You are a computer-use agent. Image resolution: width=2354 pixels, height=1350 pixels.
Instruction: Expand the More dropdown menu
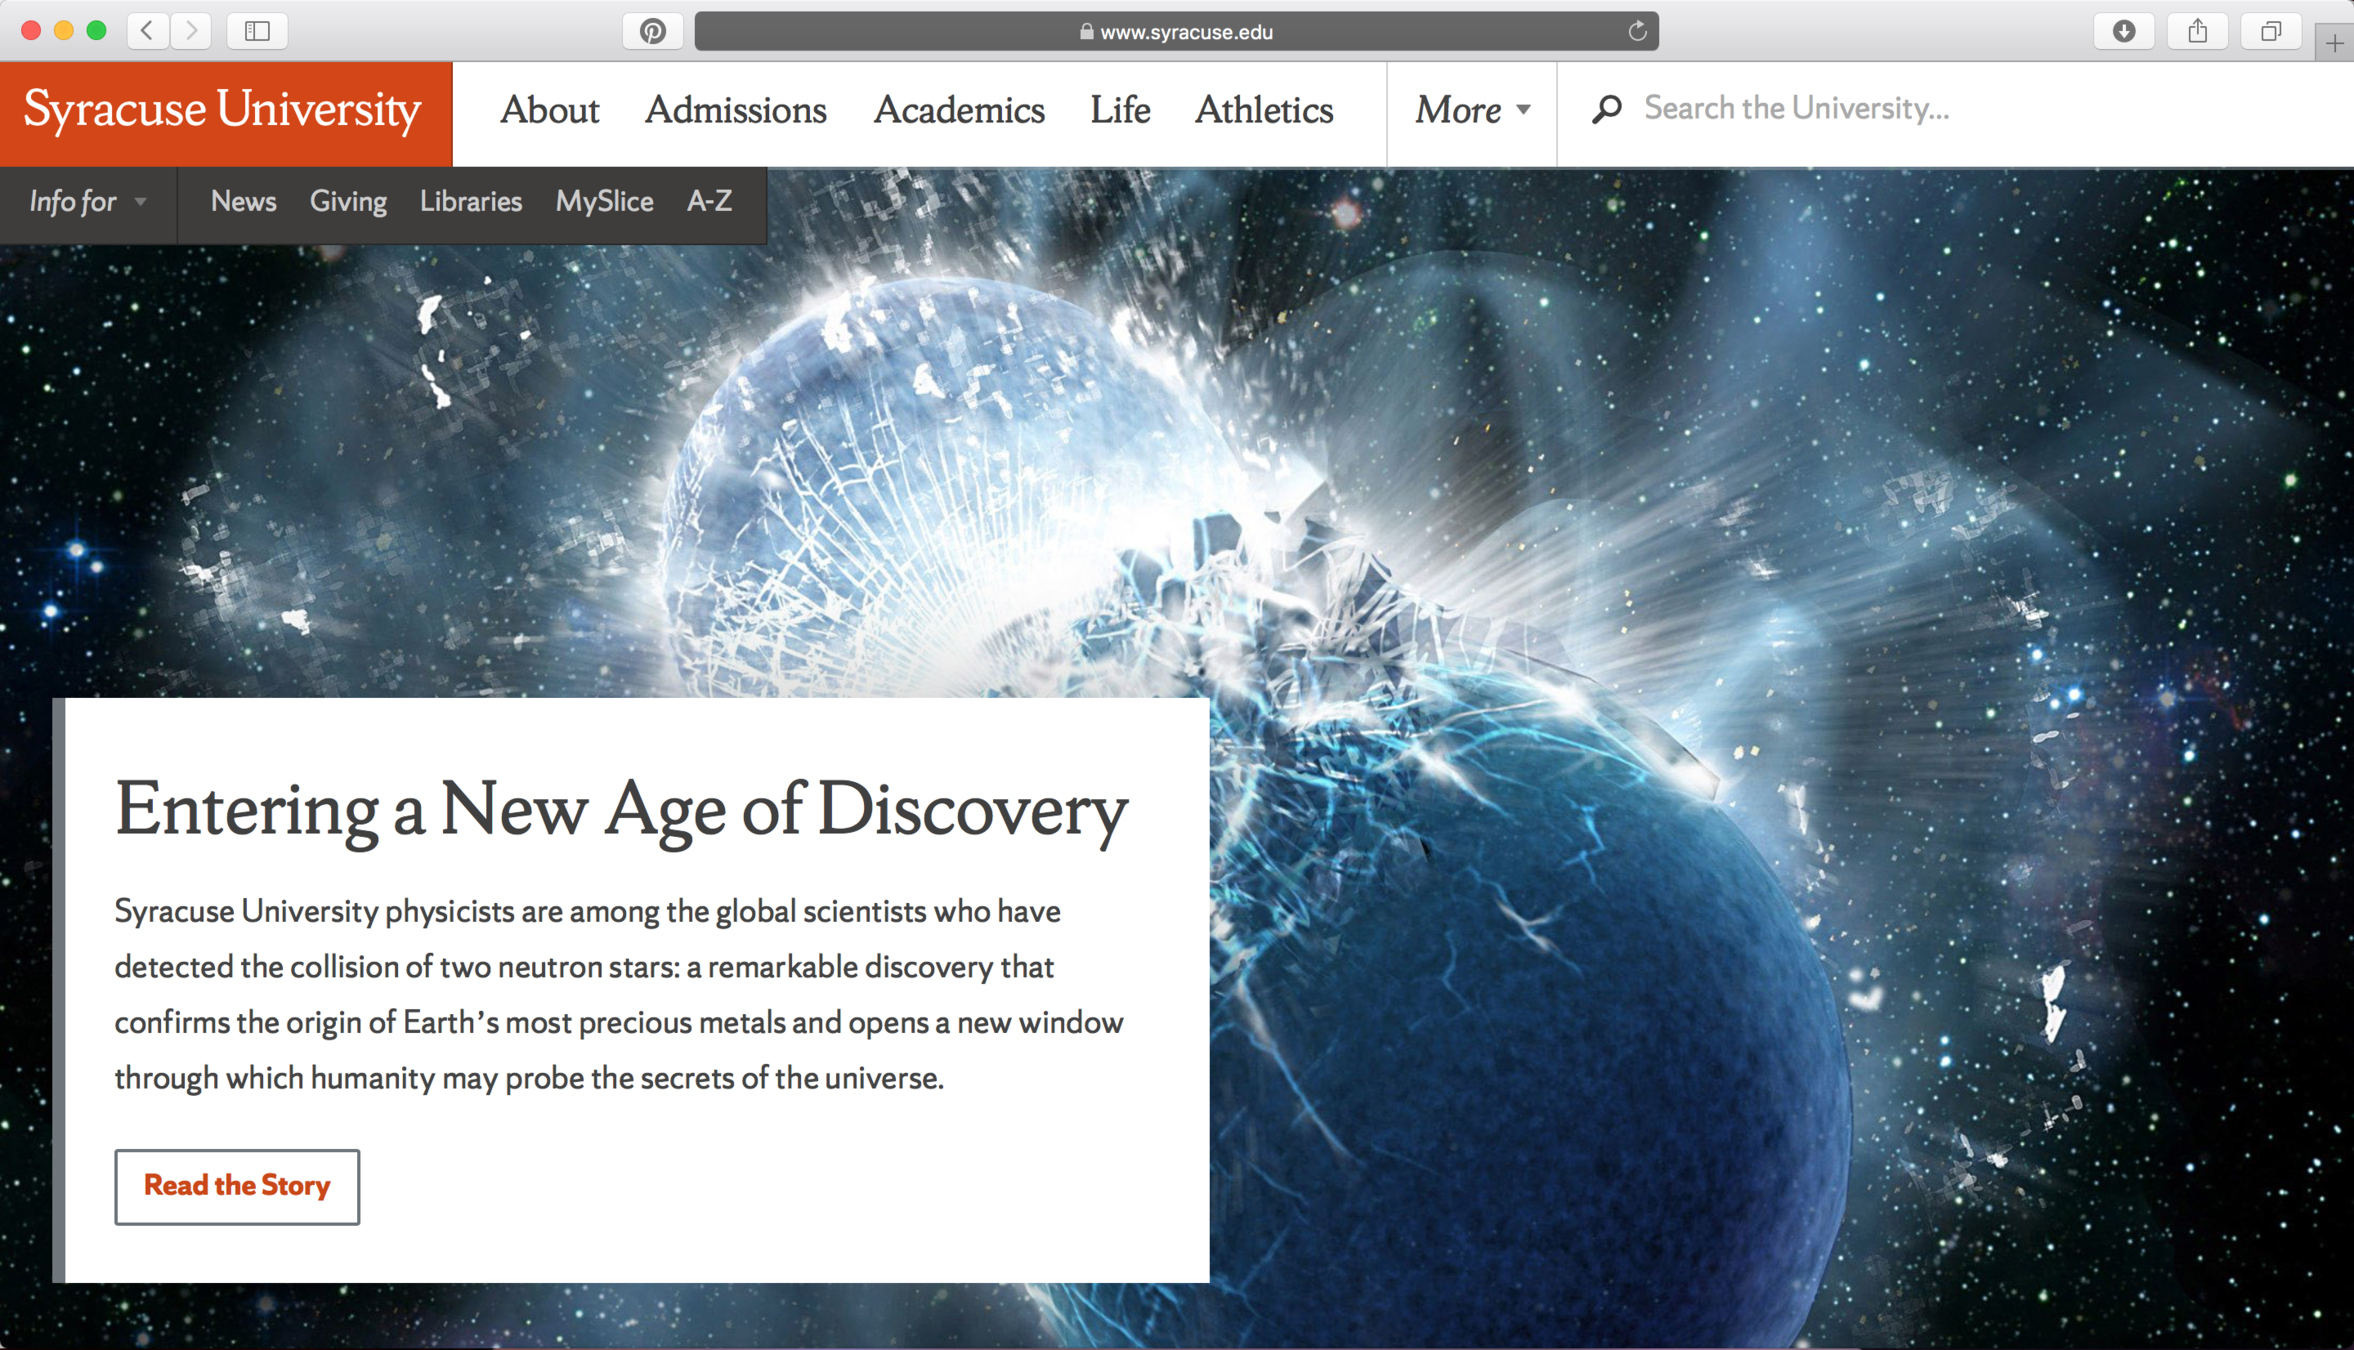1471,109
